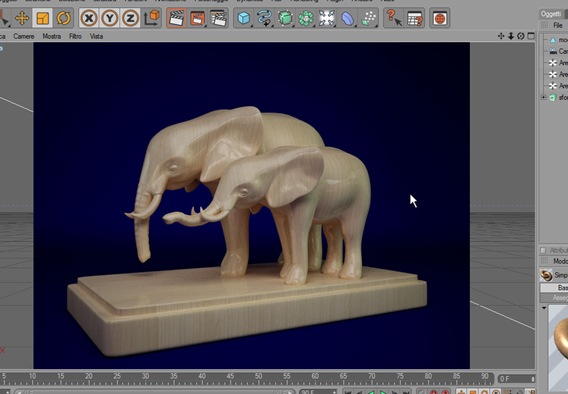The image size is (568, 394).
Task: Toggle the Z axis lock
Action: click(130, 18)
